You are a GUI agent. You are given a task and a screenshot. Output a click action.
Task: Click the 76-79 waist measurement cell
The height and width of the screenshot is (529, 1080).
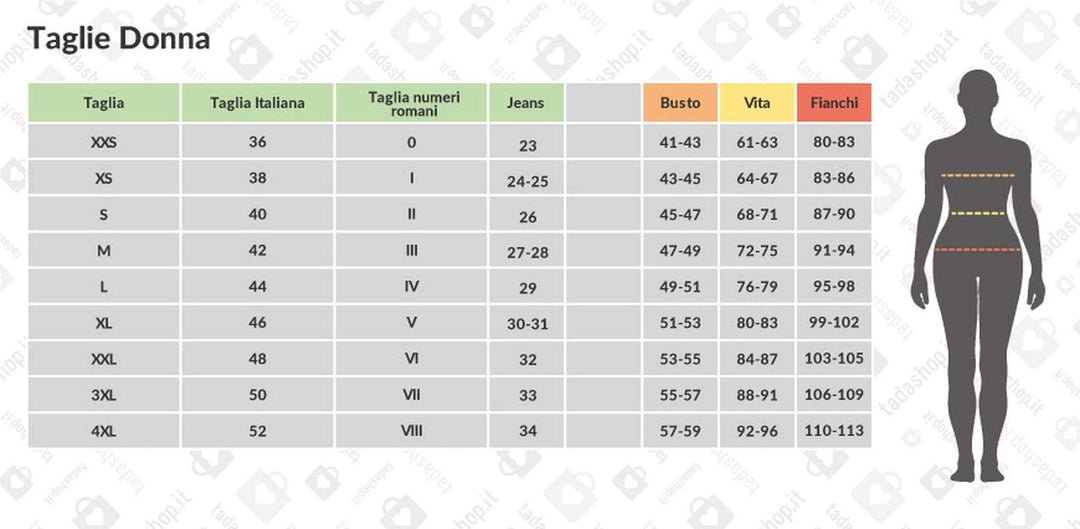click(757, 287)
